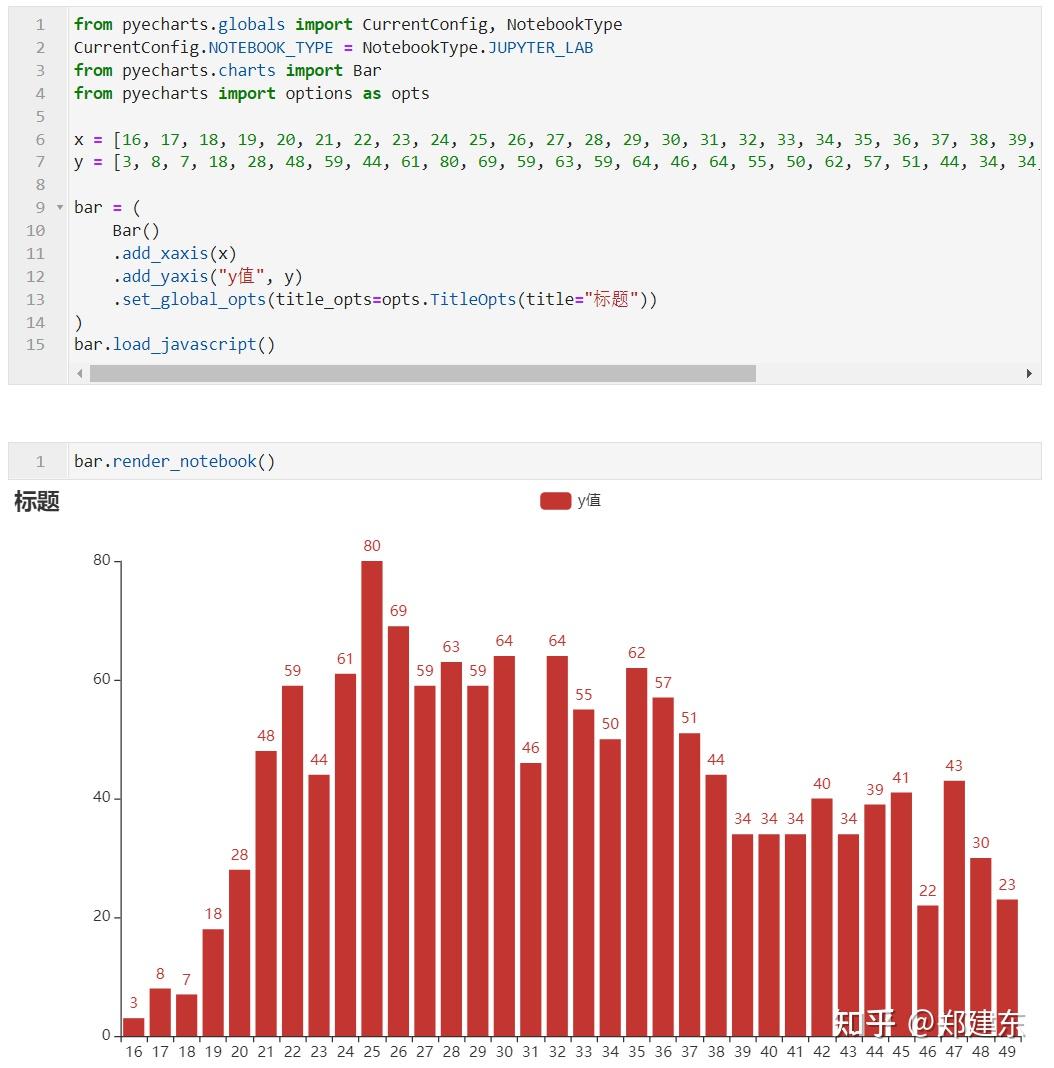Click the code cell horizontal scrollbar thumb
The image size is (1054, 1068).
click(x=422, y=373)
